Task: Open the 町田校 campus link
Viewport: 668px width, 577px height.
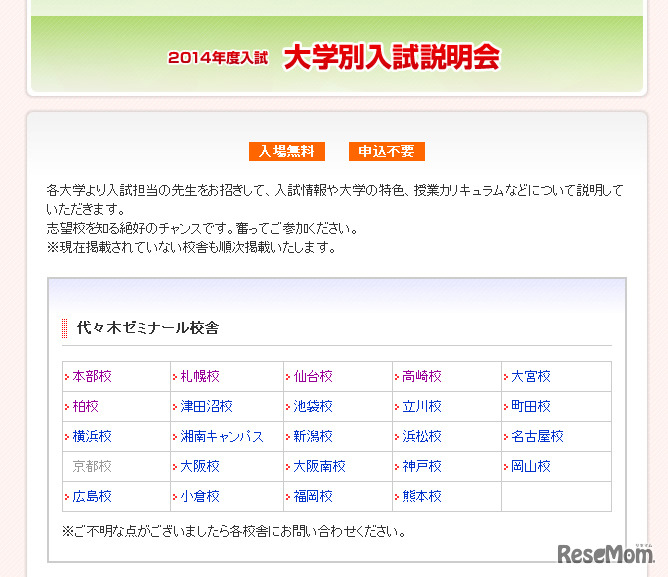Action: [531, 406]
